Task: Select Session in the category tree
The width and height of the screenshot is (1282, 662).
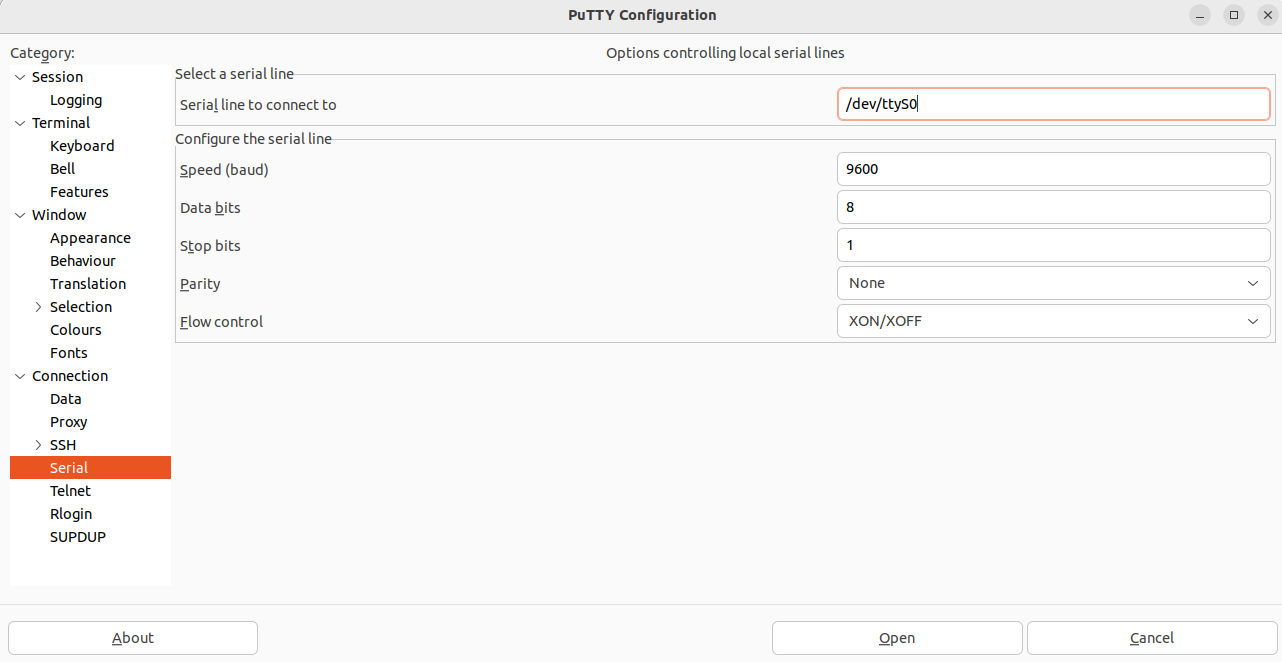Action: pyautogui.click(x=58, y=77)
